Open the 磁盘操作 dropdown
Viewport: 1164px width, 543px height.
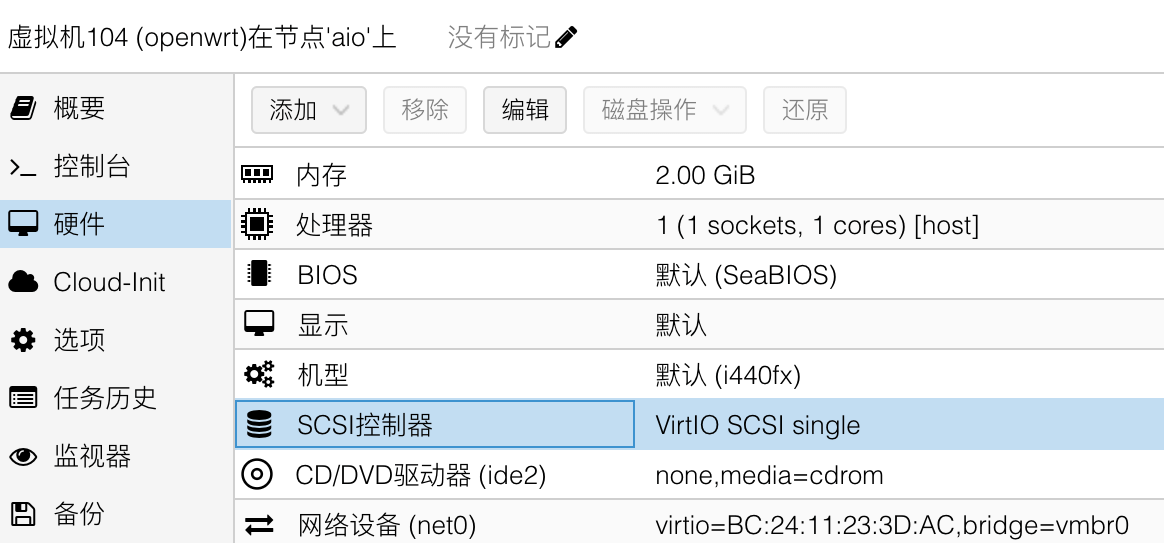[664, 110]
